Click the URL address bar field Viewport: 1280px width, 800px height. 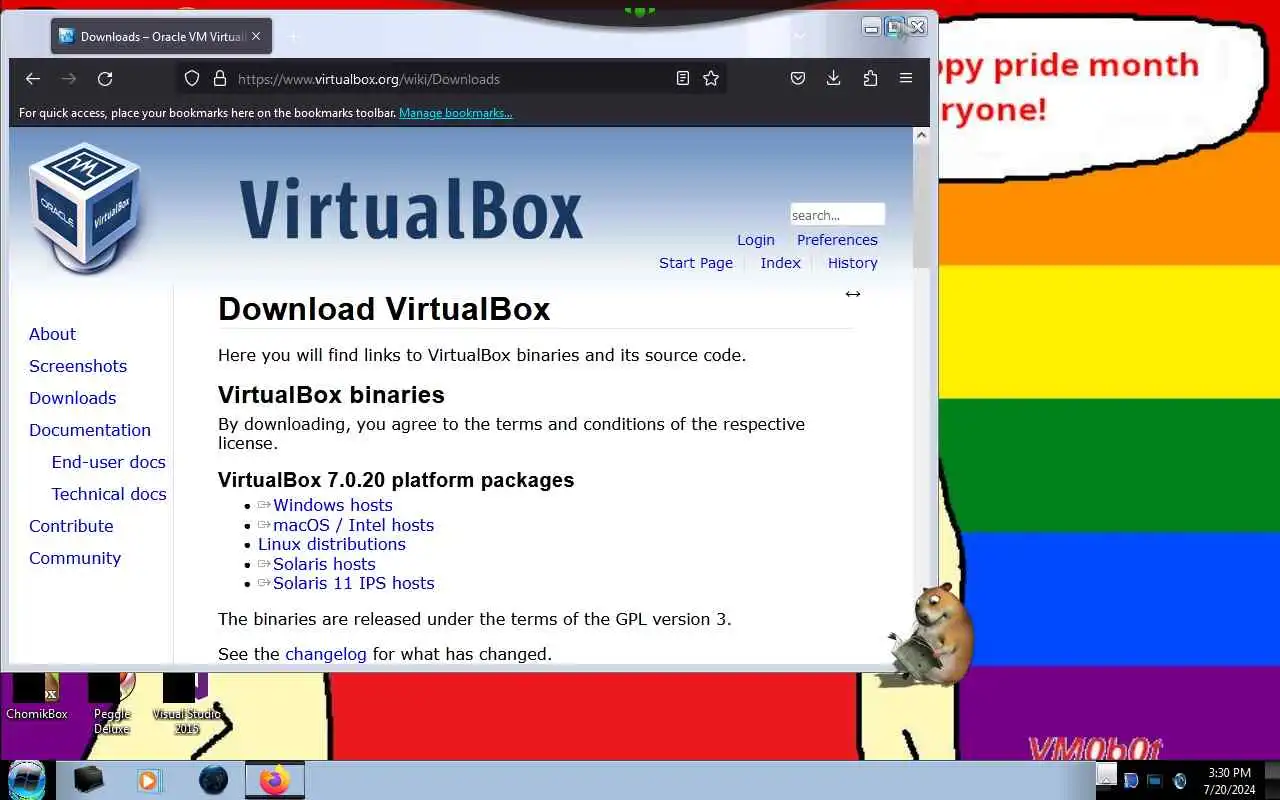click(450, 79)
